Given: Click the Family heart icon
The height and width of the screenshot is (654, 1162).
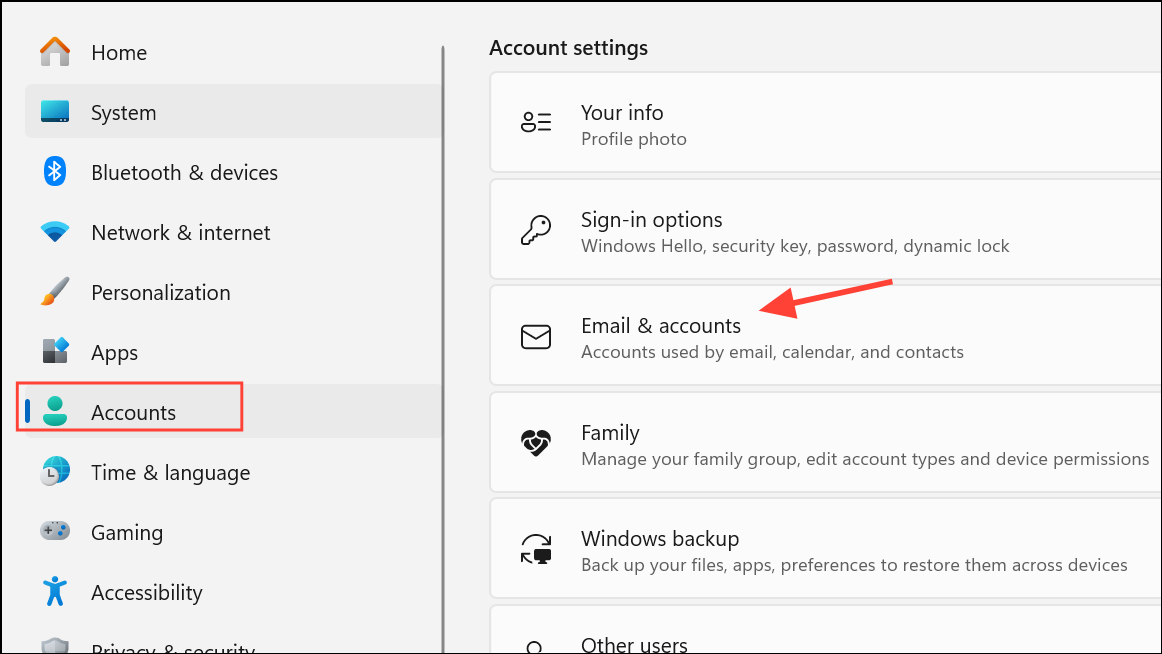Looking at the screenshot, I should (x=536, y=444).
